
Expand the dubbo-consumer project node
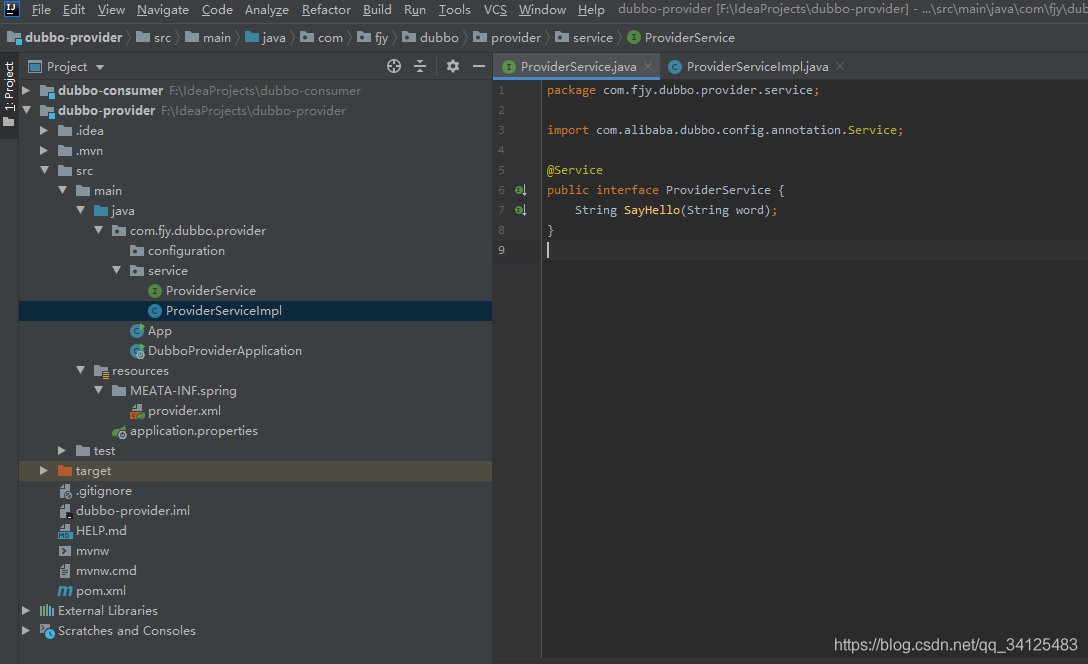(x=26, y=90)
